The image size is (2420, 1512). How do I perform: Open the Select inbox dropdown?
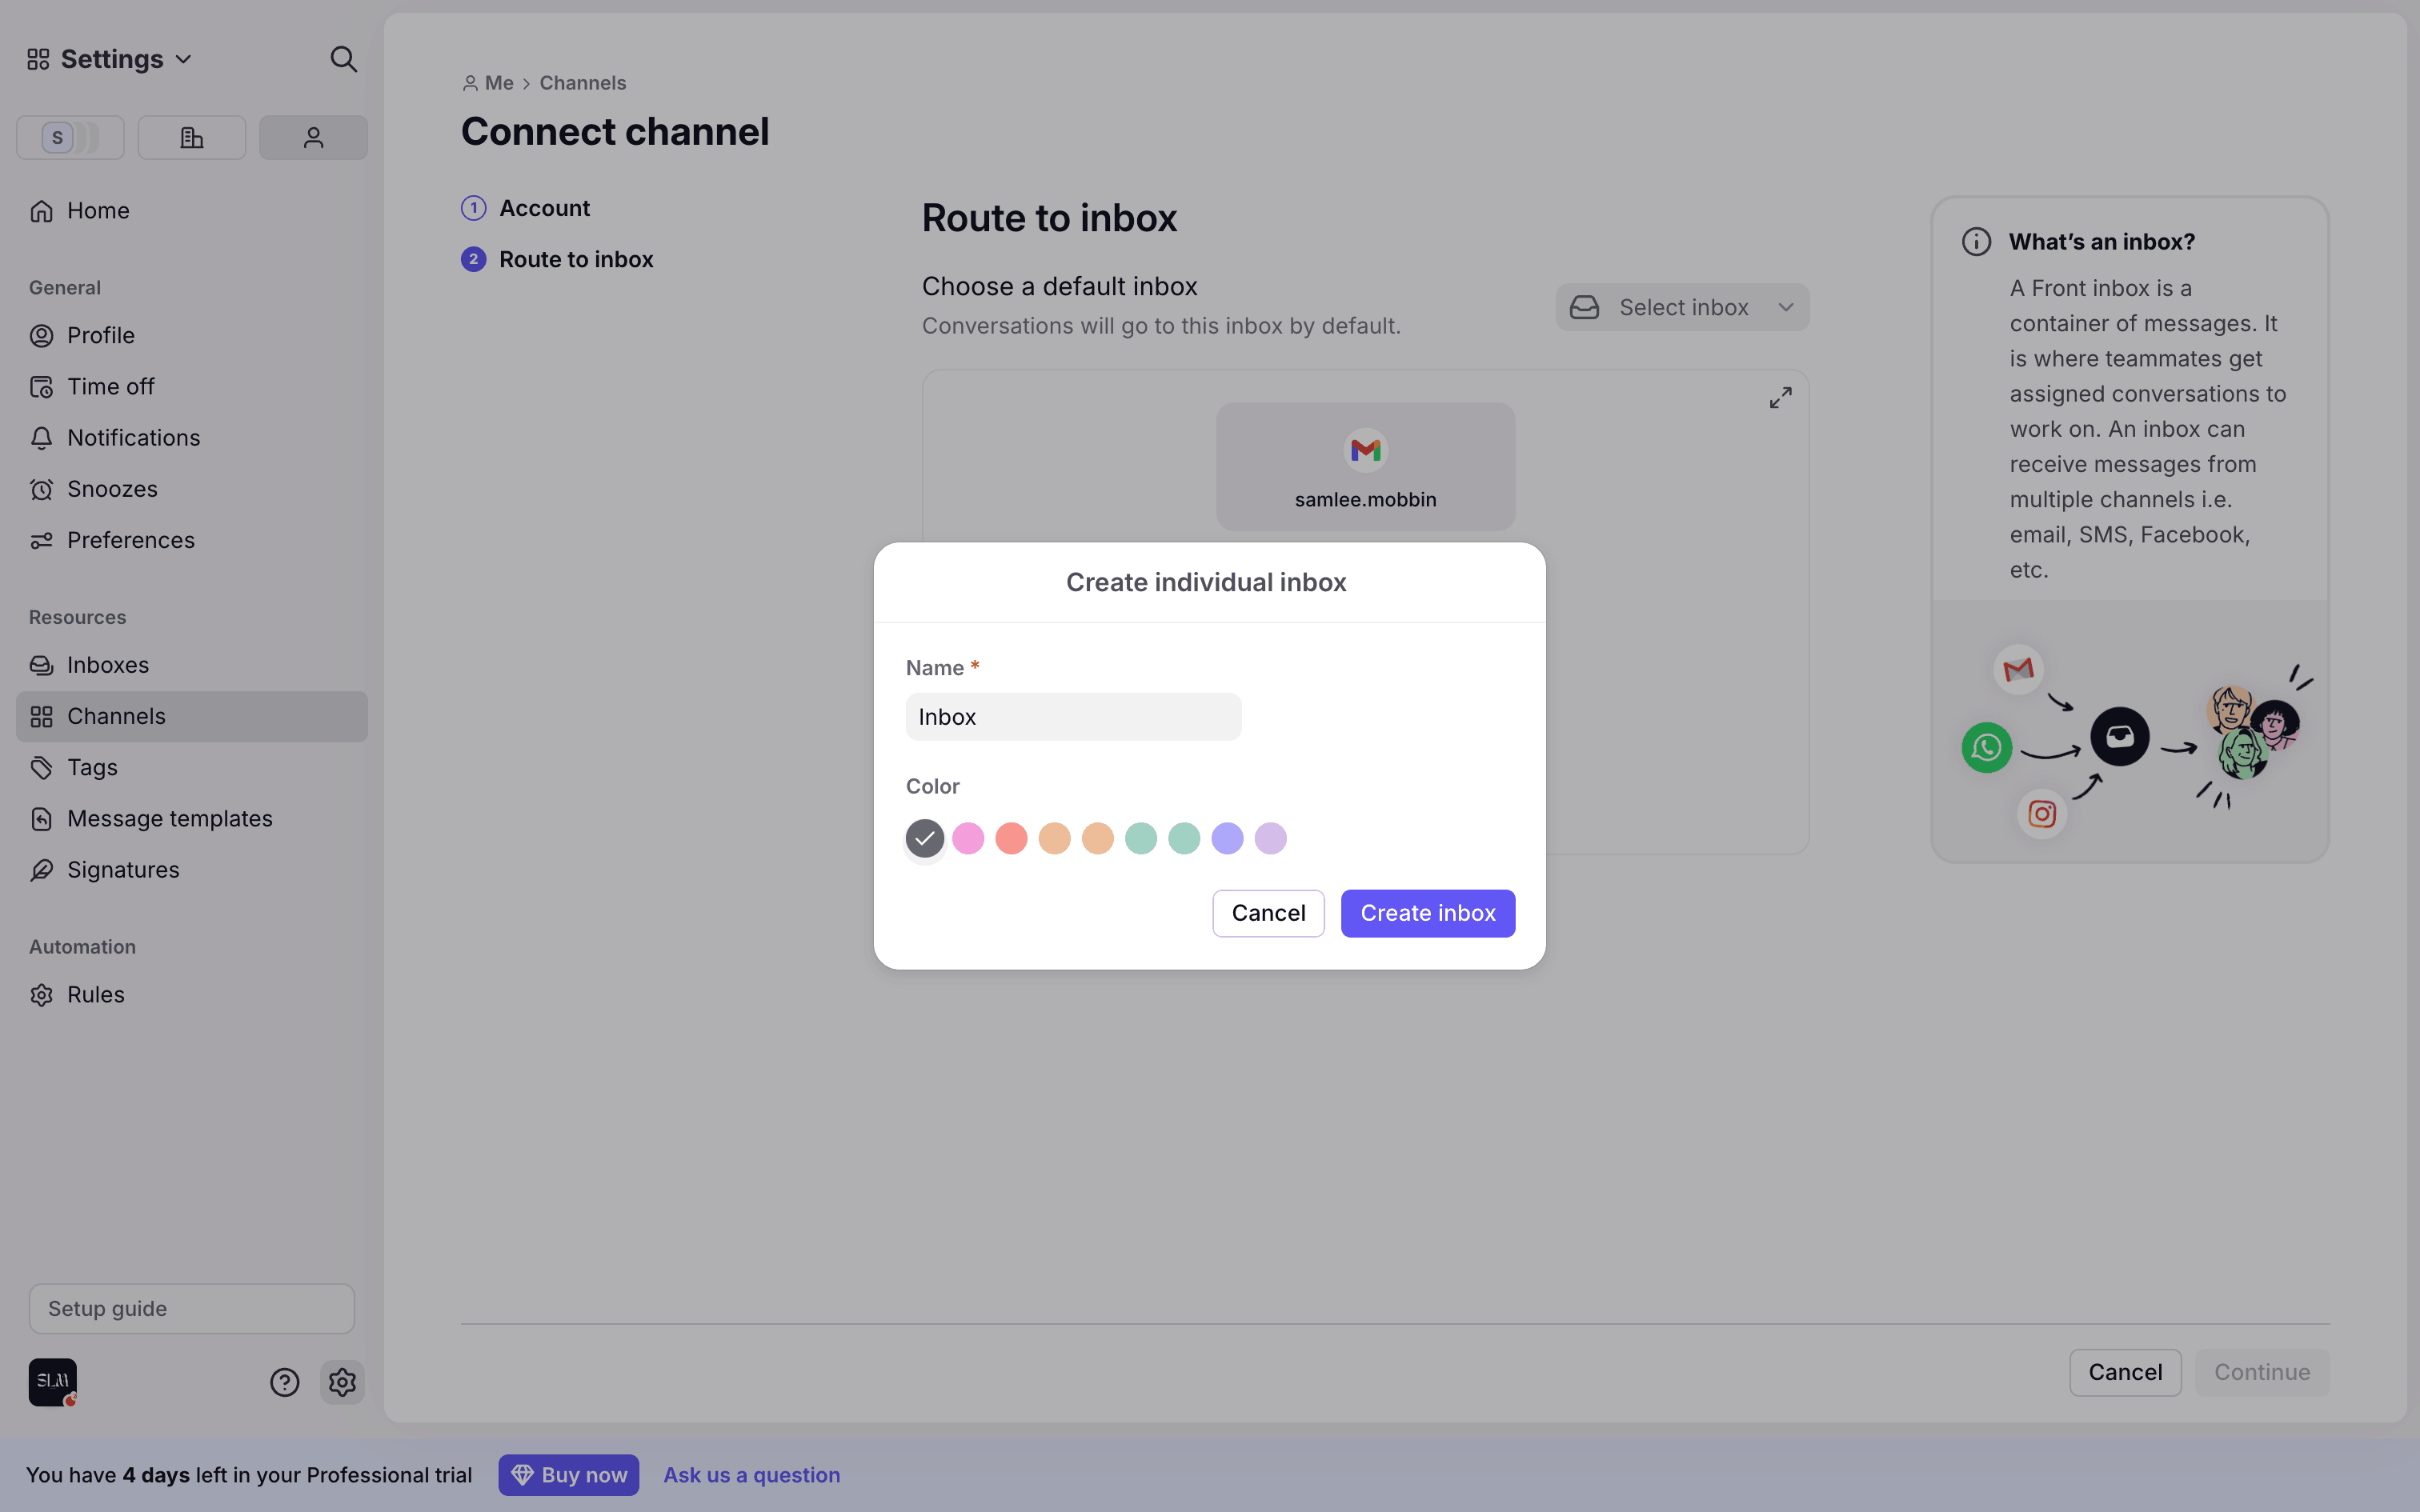(1682, 307)
